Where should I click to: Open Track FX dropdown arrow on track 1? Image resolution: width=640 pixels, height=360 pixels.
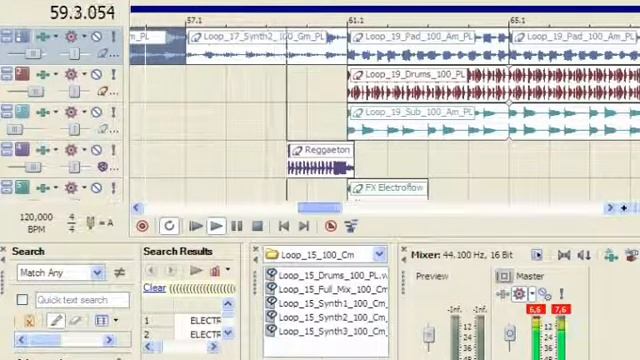[56, 37]
